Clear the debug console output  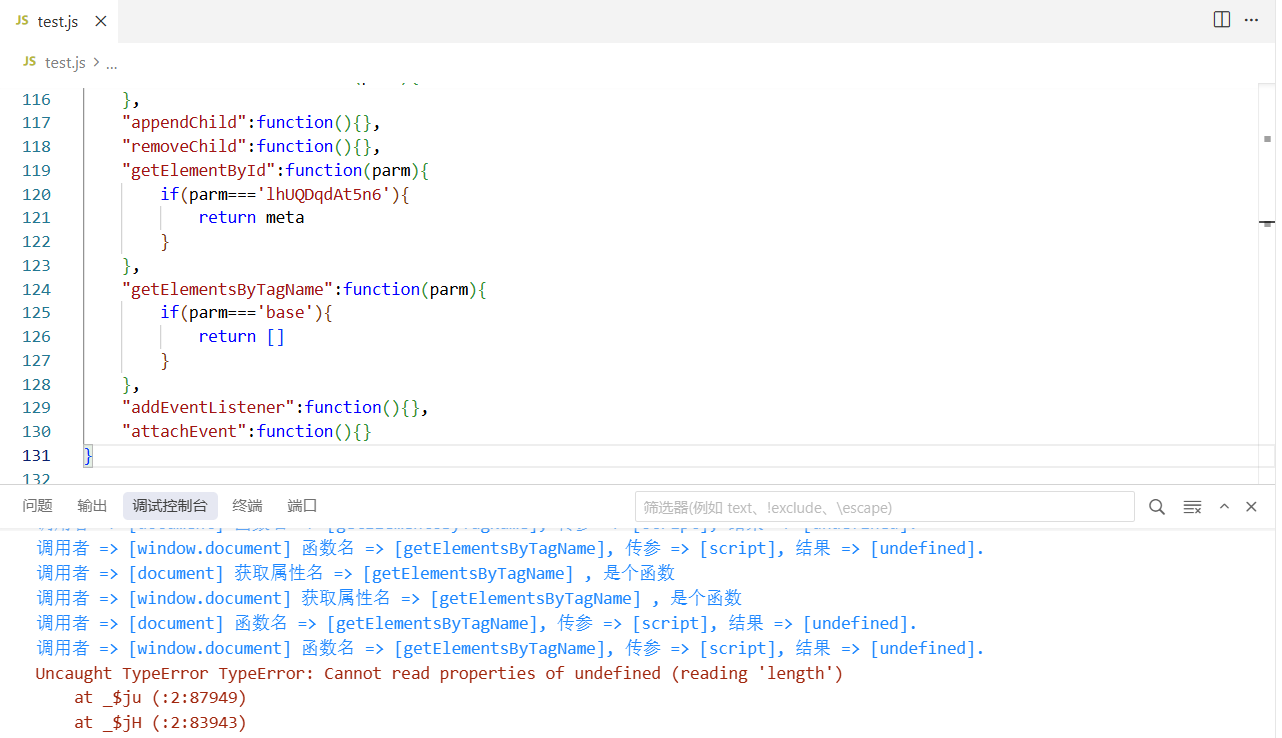tap(1192, 507)
